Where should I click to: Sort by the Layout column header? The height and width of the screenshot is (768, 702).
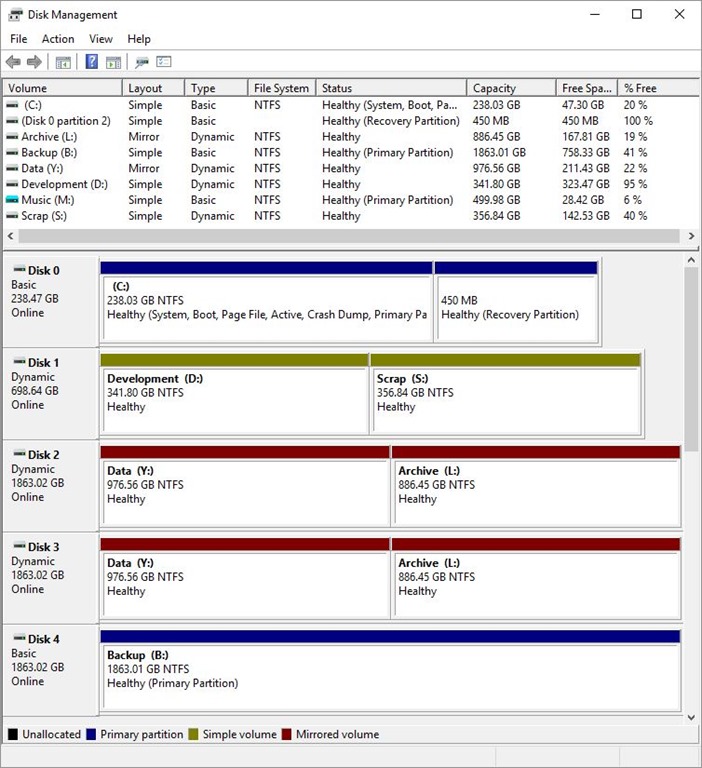click(153, 88)
